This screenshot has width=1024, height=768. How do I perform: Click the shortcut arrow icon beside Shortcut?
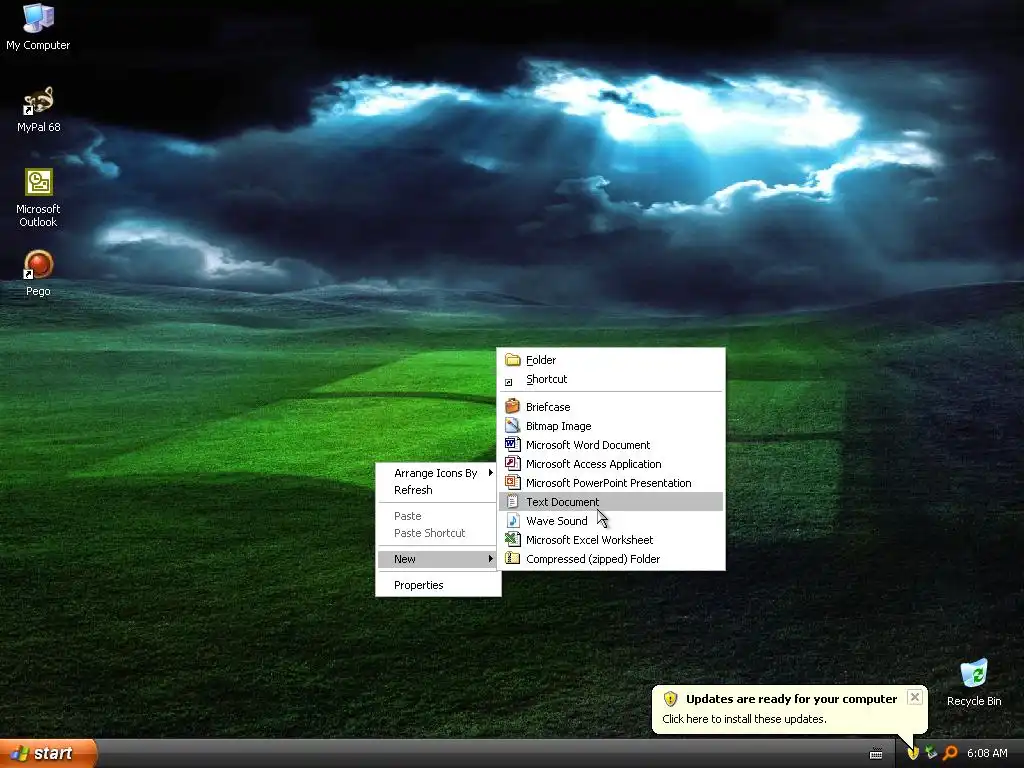(x=509, y=382)
